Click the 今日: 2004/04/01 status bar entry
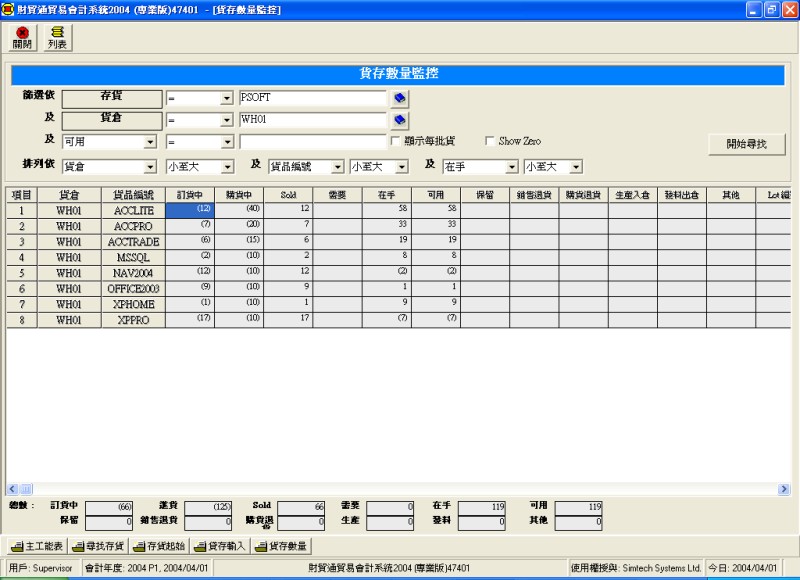The width and height of the screenshot is (800, 580). (742, 568)
